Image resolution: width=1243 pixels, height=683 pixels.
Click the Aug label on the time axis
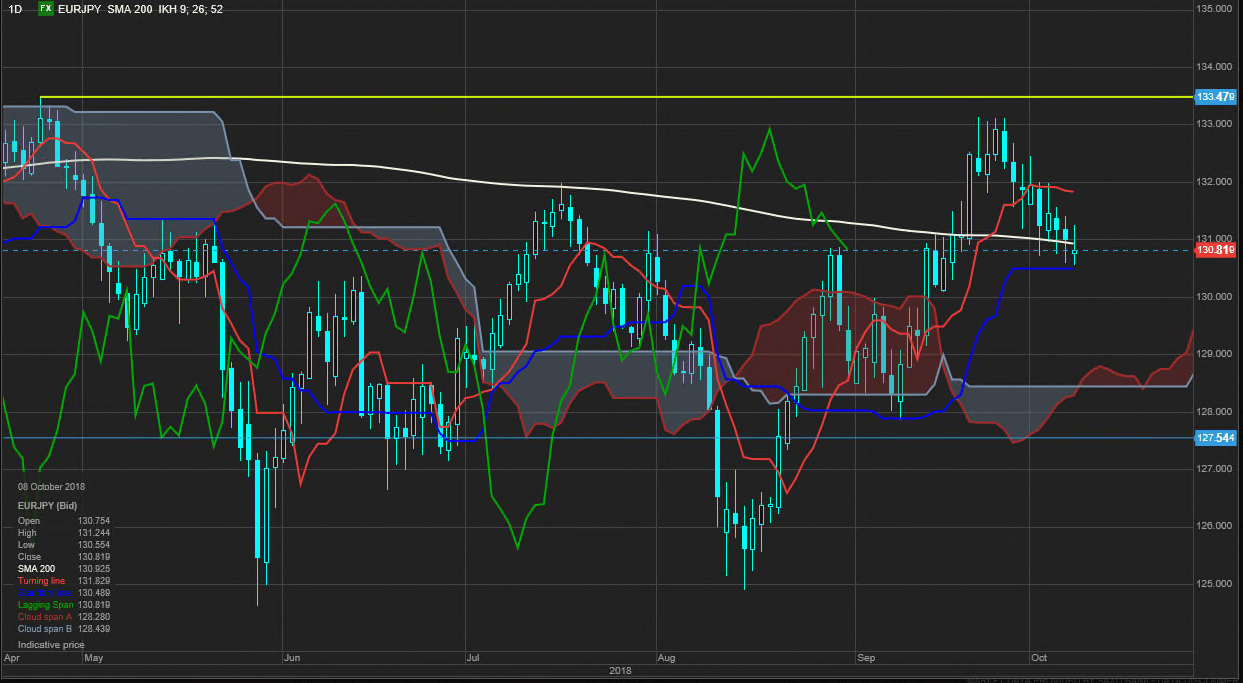(x=667, y=659)
